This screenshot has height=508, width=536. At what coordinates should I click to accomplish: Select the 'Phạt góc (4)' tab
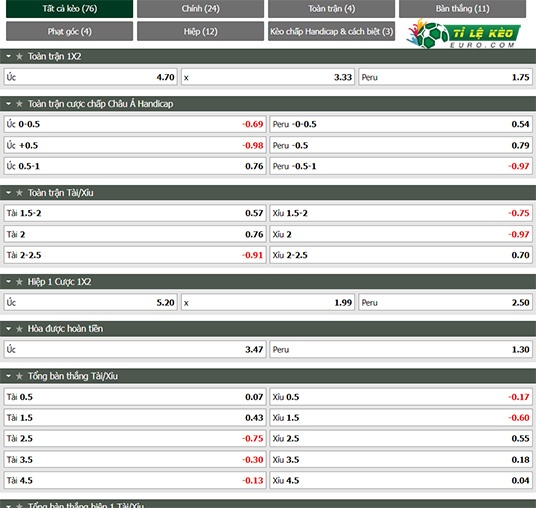click(x=69, y=31)
